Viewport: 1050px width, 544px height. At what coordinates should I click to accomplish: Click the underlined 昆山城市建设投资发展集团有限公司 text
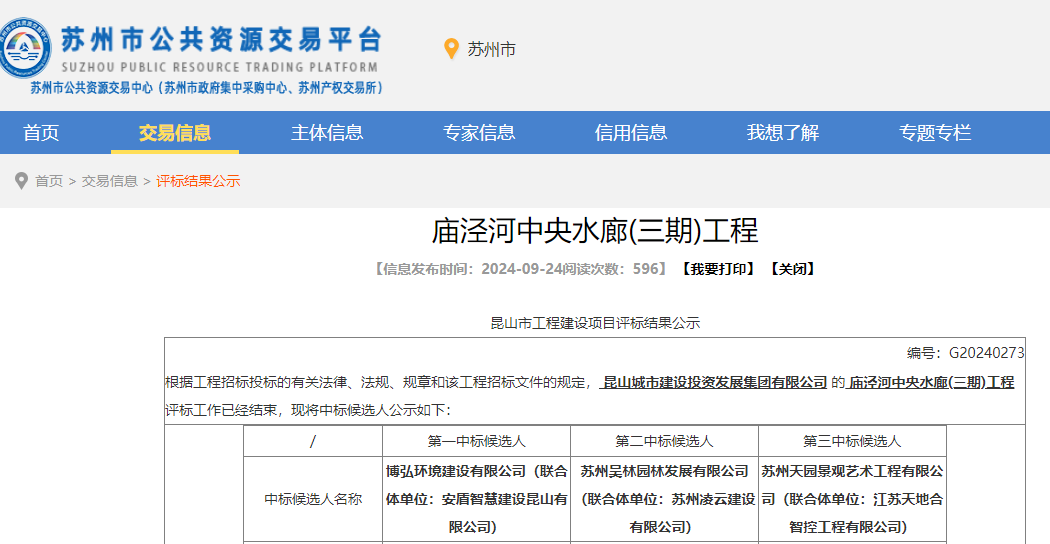(715, 382)
